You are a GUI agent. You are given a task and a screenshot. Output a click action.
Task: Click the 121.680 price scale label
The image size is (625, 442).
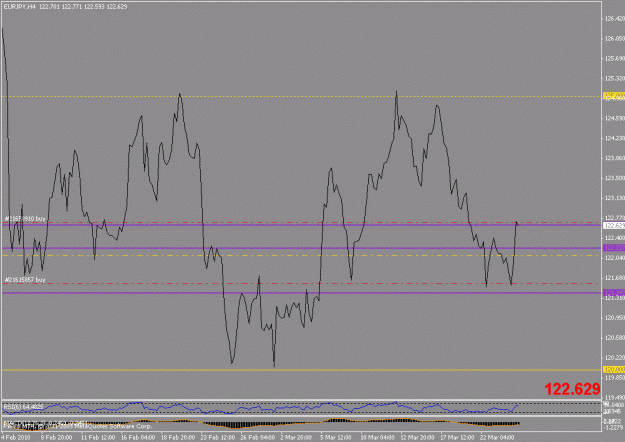pyautogui.click(x=615, y=278)
